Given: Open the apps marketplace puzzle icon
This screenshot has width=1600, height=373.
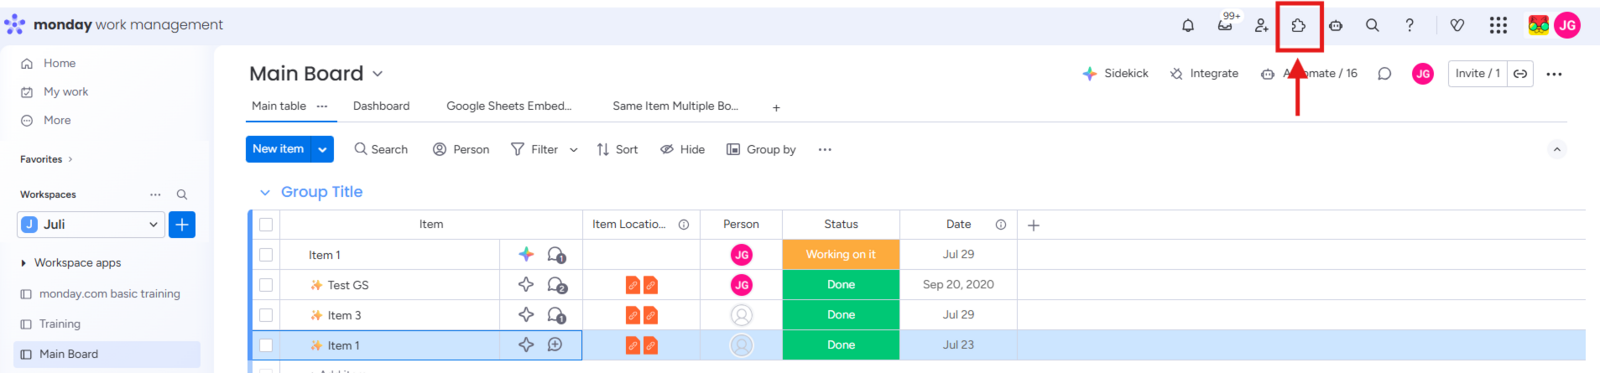Looking at the screenshot, I should point(1299,25).
